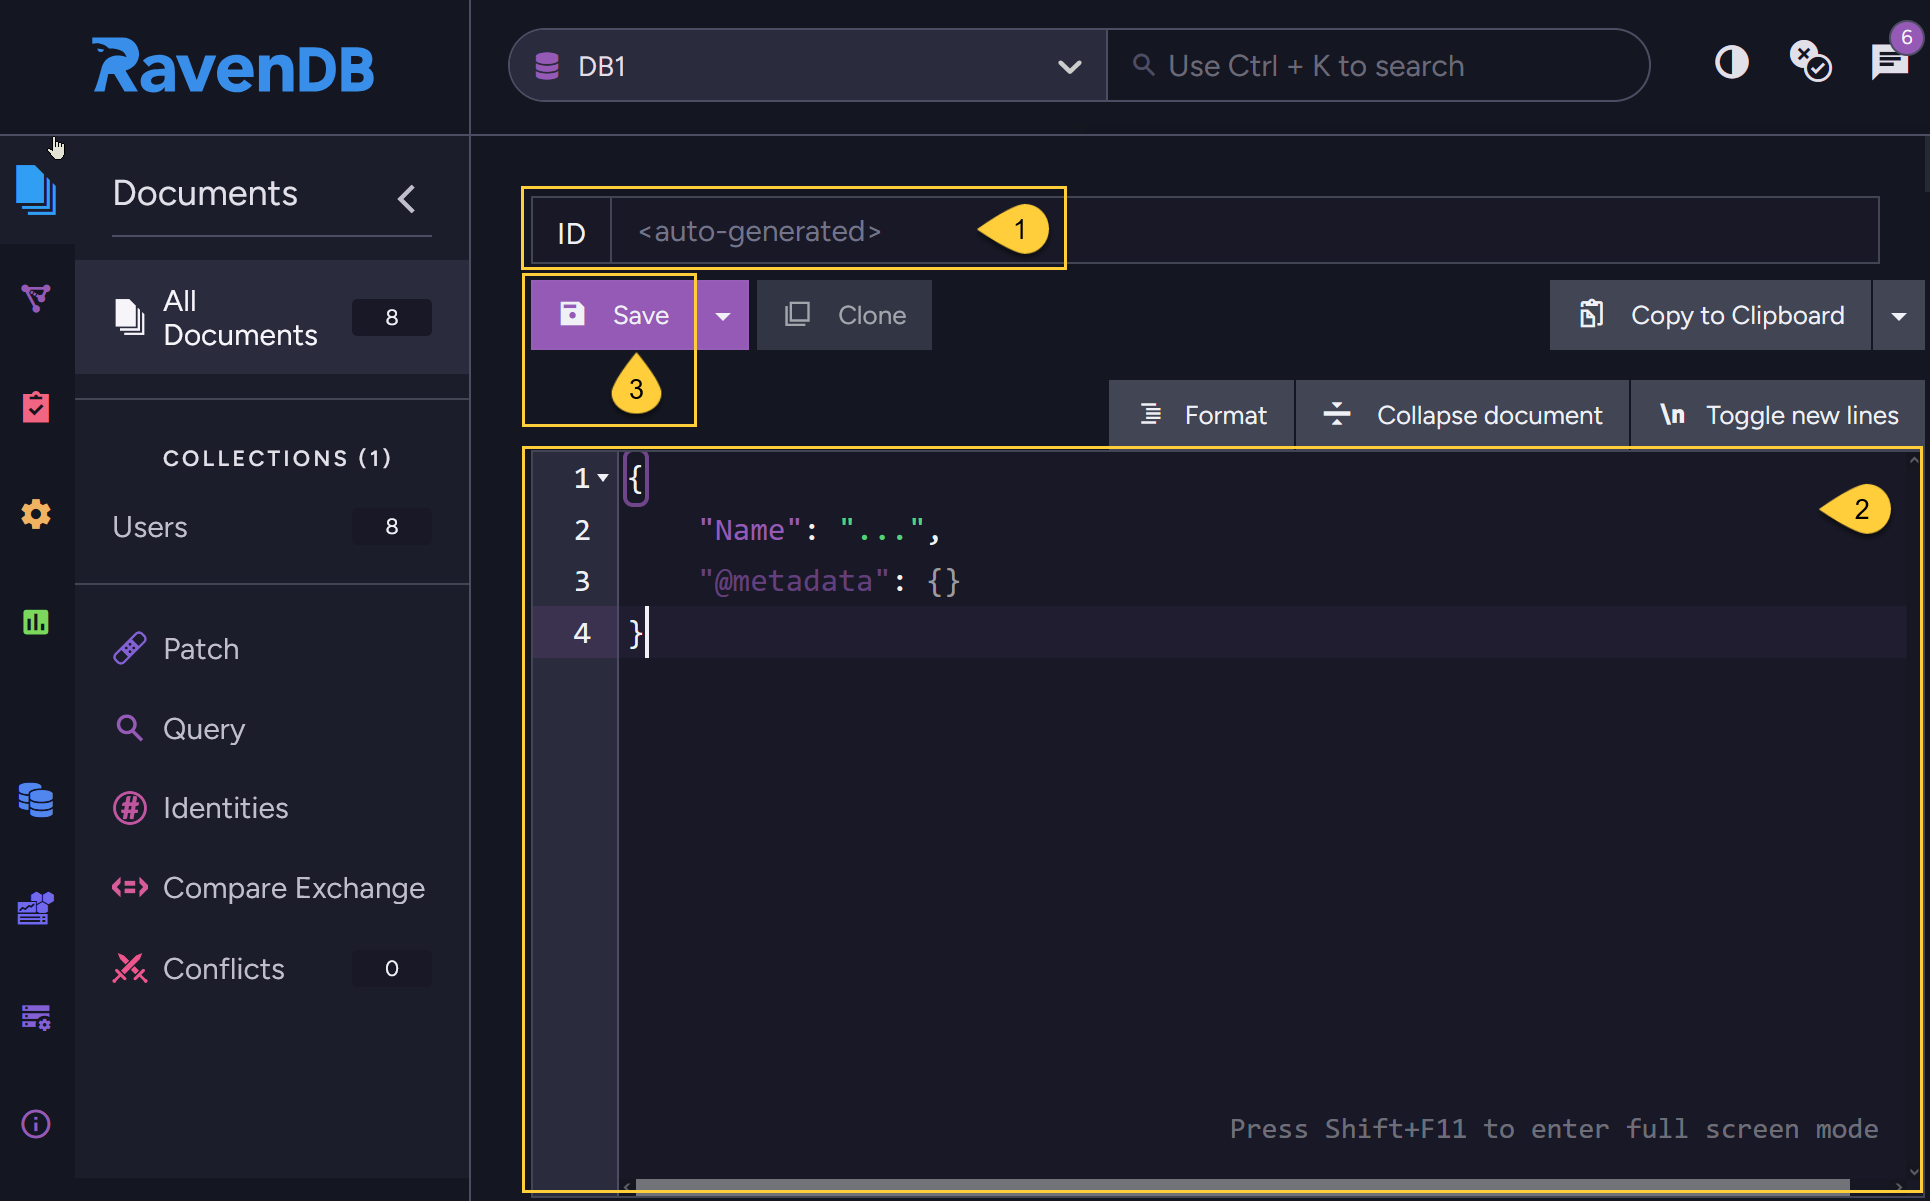The height and width of the screenshot is (1201, 1930).
Task: Open the Compare Exchange menu item
Action: click(x=272, y=887)
